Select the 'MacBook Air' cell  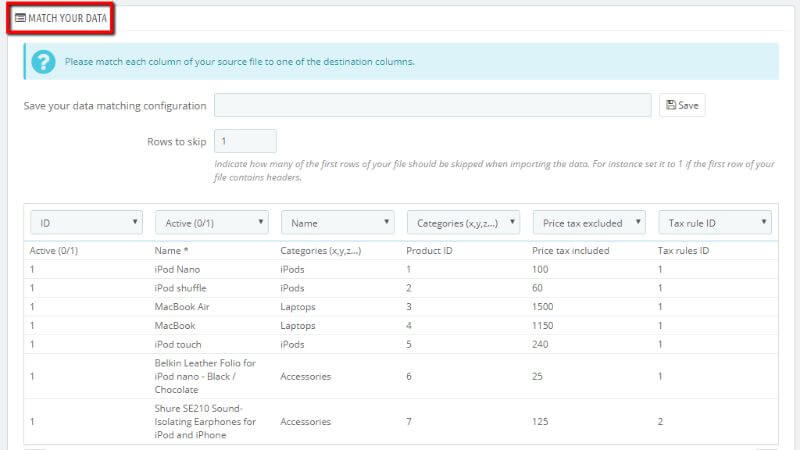pyautogui.click(x=182, y=307)
